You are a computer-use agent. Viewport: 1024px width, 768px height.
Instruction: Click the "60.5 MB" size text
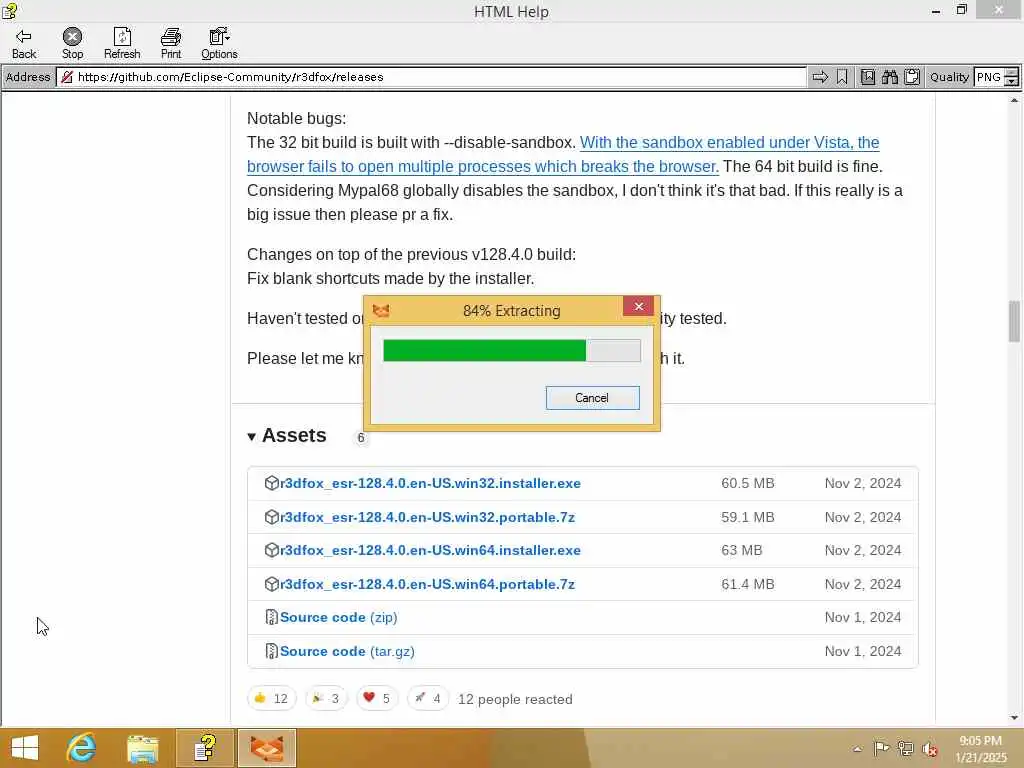(748, 483)
